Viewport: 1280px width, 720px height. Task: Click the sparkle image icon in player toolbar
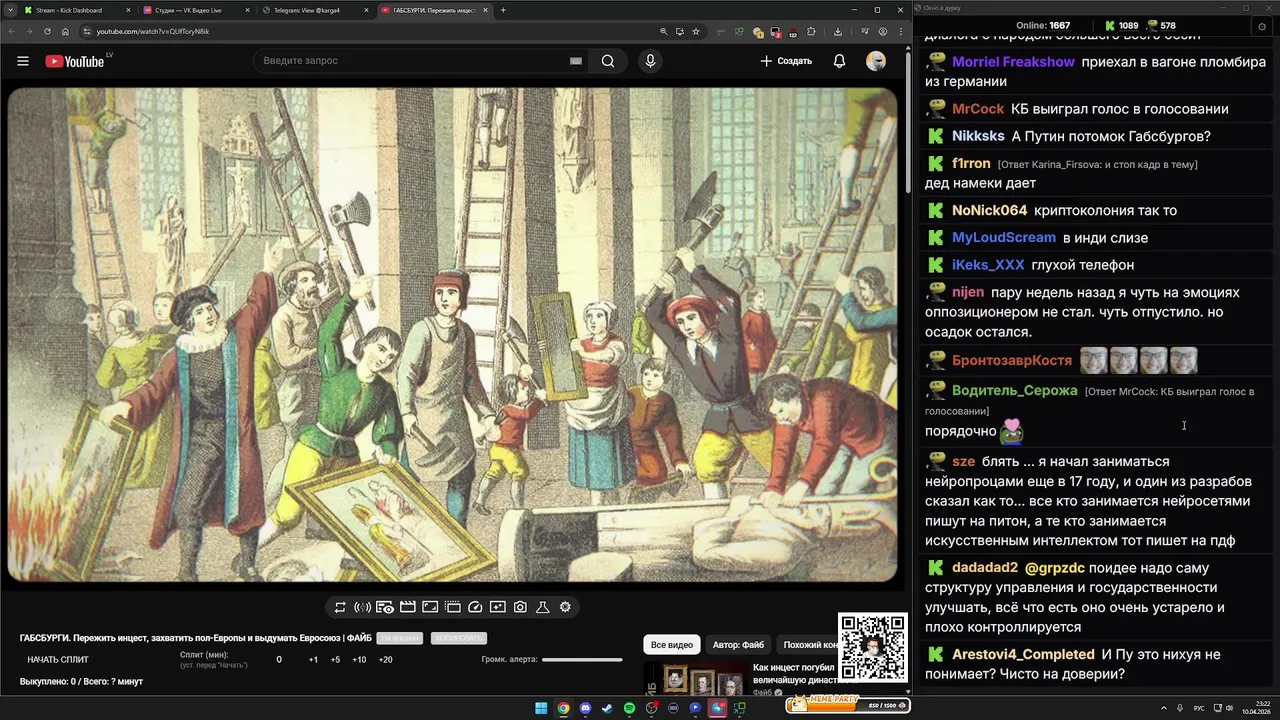pyautogui.click(x=497, y=607)
